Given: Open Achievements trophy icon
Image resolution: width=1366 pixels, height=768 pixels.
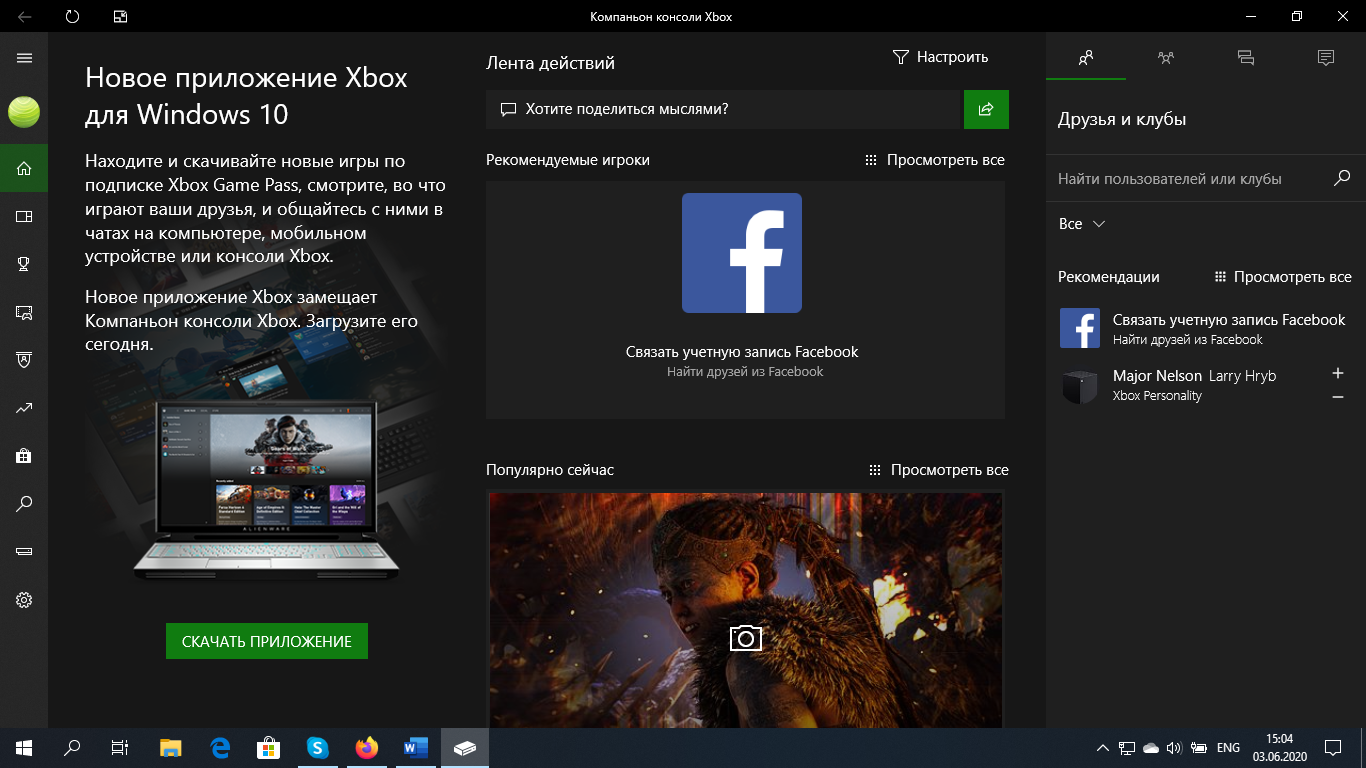Looking at the screenshot, I should 24,264.
